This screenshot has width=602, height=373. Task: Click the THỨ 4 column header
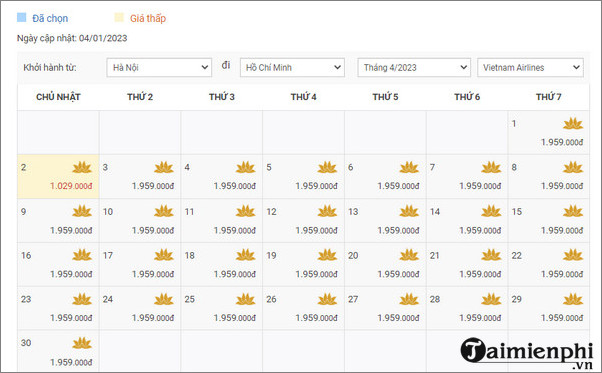304,97
